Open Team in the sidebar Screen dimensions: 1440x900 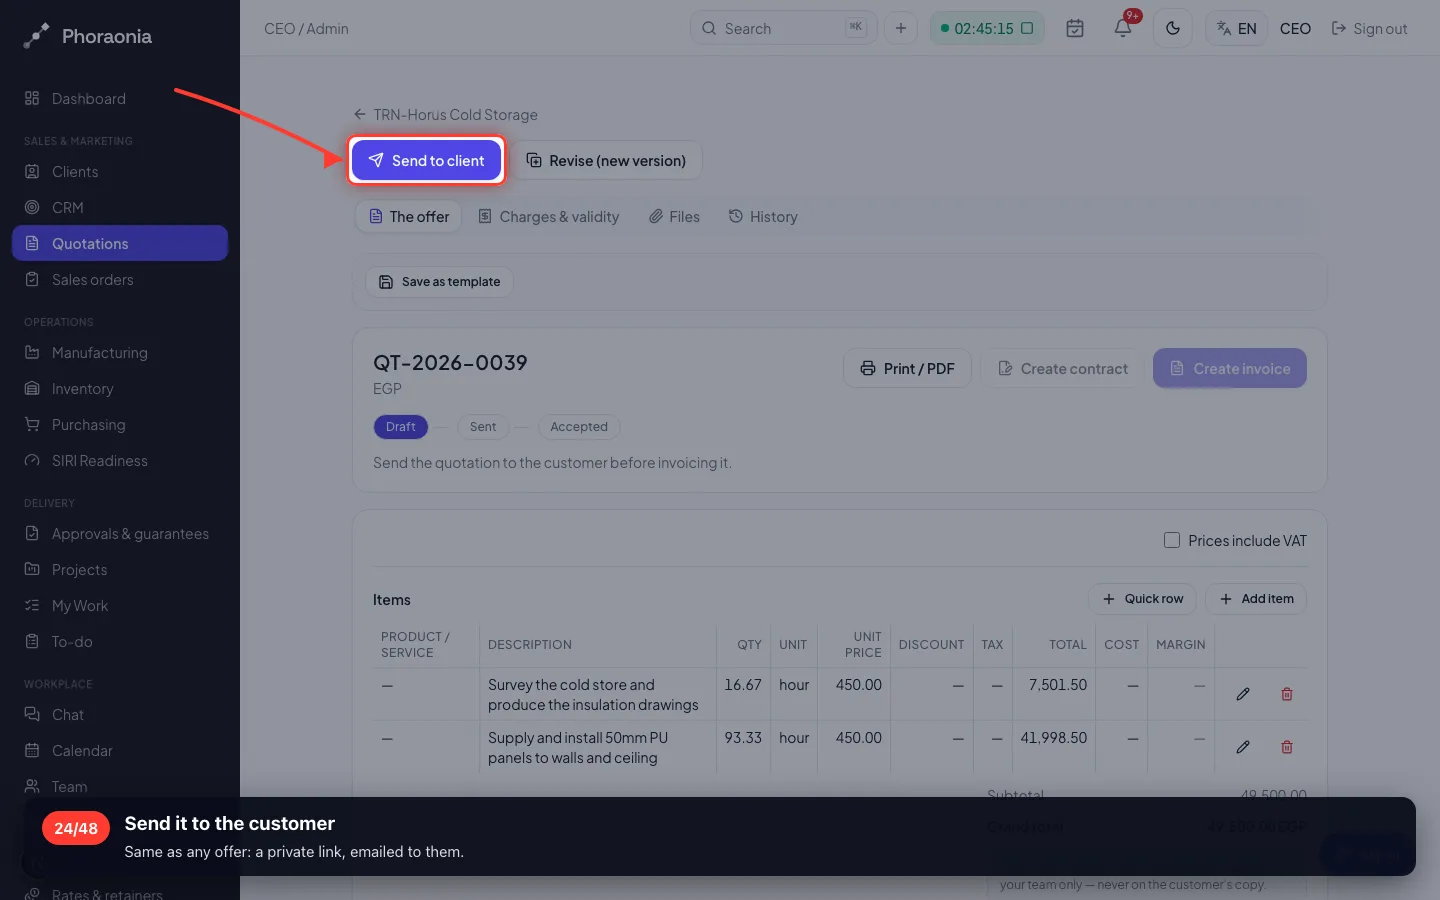[x=120, y=786]
